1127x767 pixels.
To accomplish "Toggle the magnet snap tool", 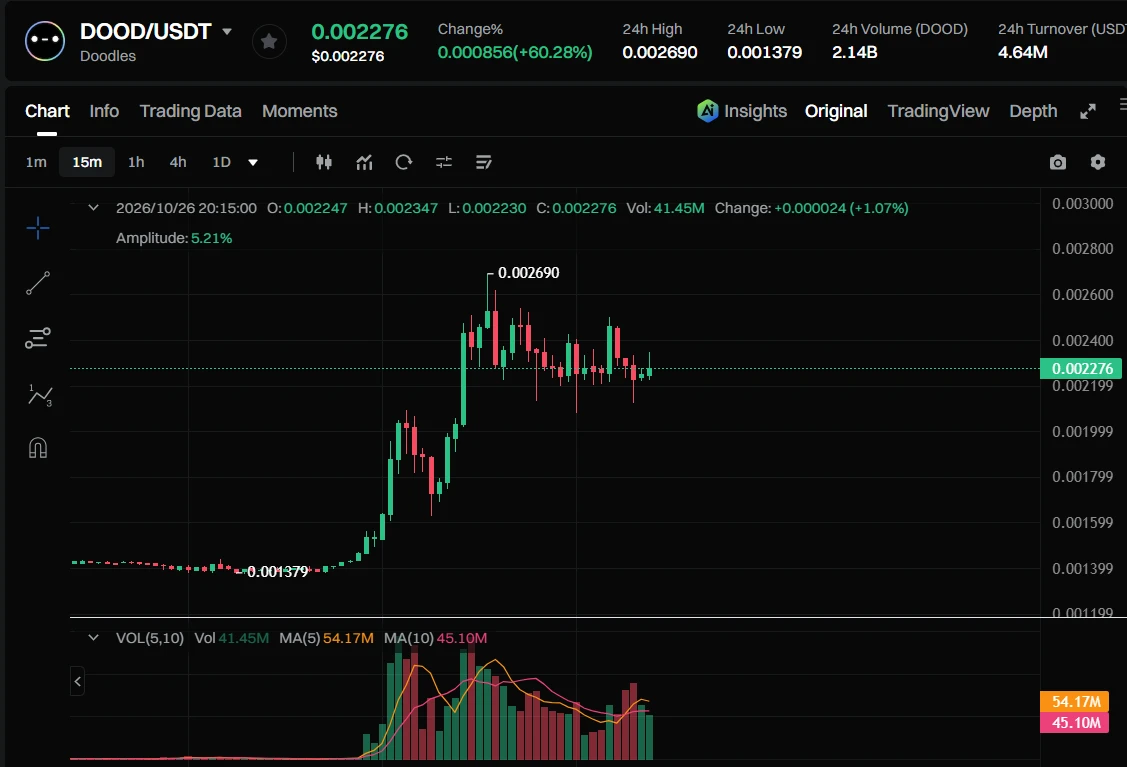I will (x=38, y=449).
